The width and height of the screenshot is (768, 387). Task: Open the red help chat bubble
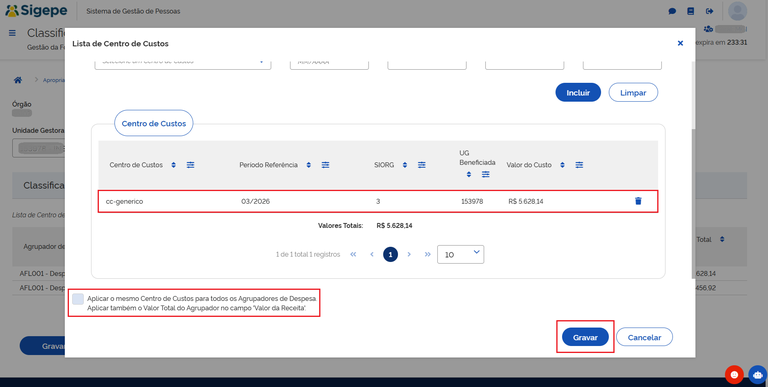click(x=734, y=375)
